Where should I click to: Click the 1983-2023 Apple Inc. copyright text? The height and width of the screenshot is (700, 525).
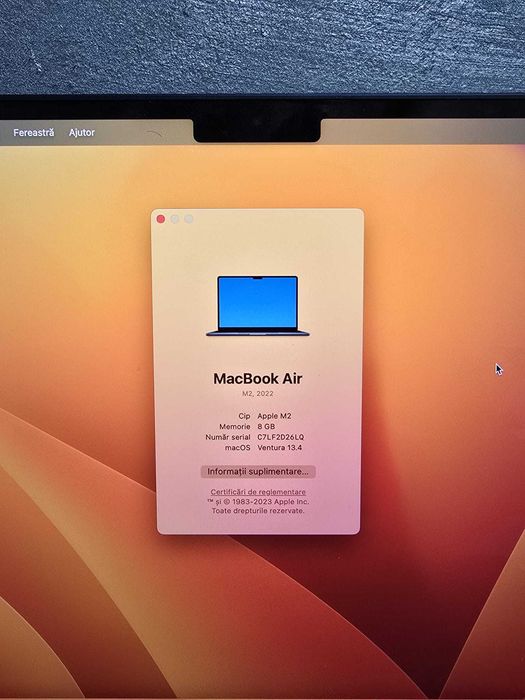click(258, 501)
